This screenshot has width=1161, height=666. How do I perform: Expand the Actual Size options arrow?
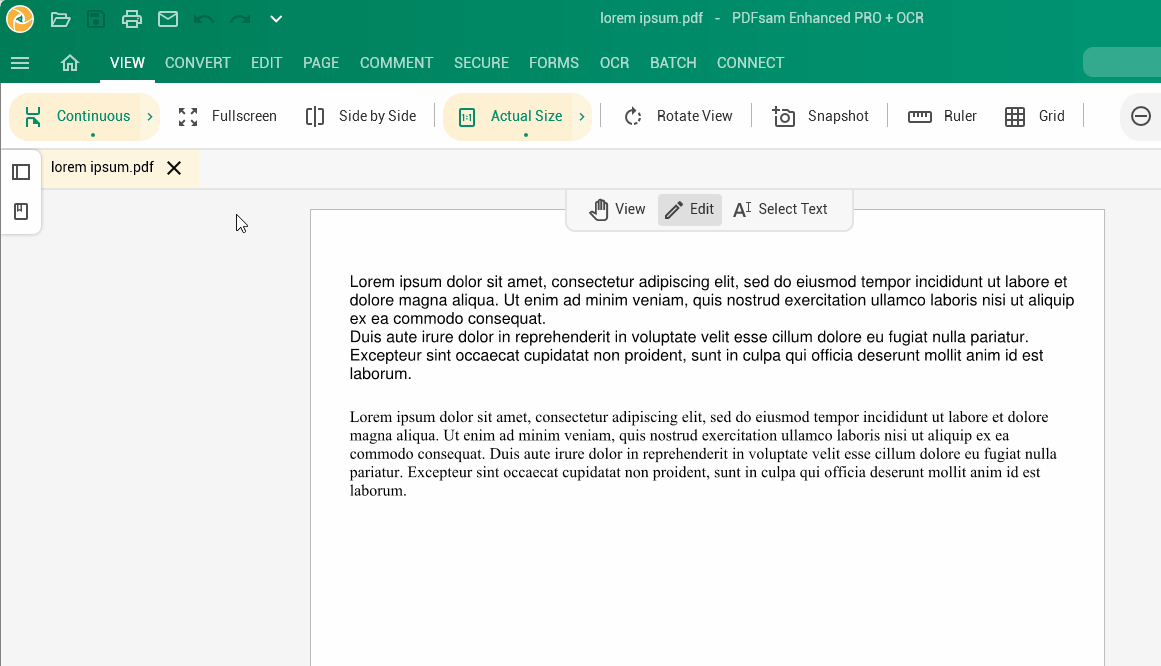pyautogui.click(x=582, y=116)
